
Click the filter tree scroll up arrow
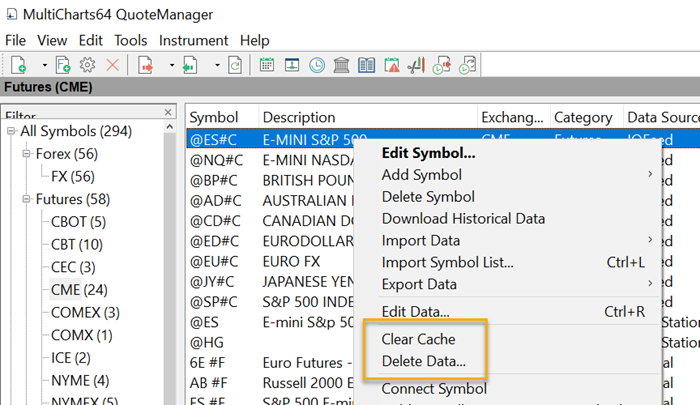(x=170, y=127)
